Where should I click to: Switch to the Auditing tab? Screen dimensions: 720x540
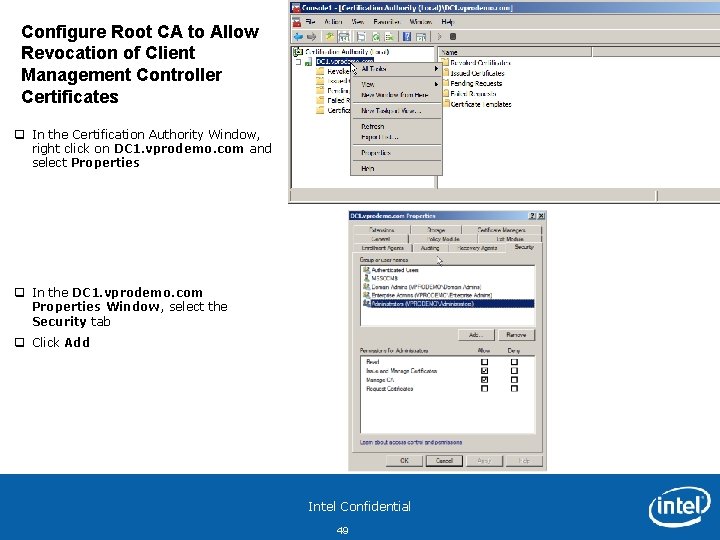point(430,248)
